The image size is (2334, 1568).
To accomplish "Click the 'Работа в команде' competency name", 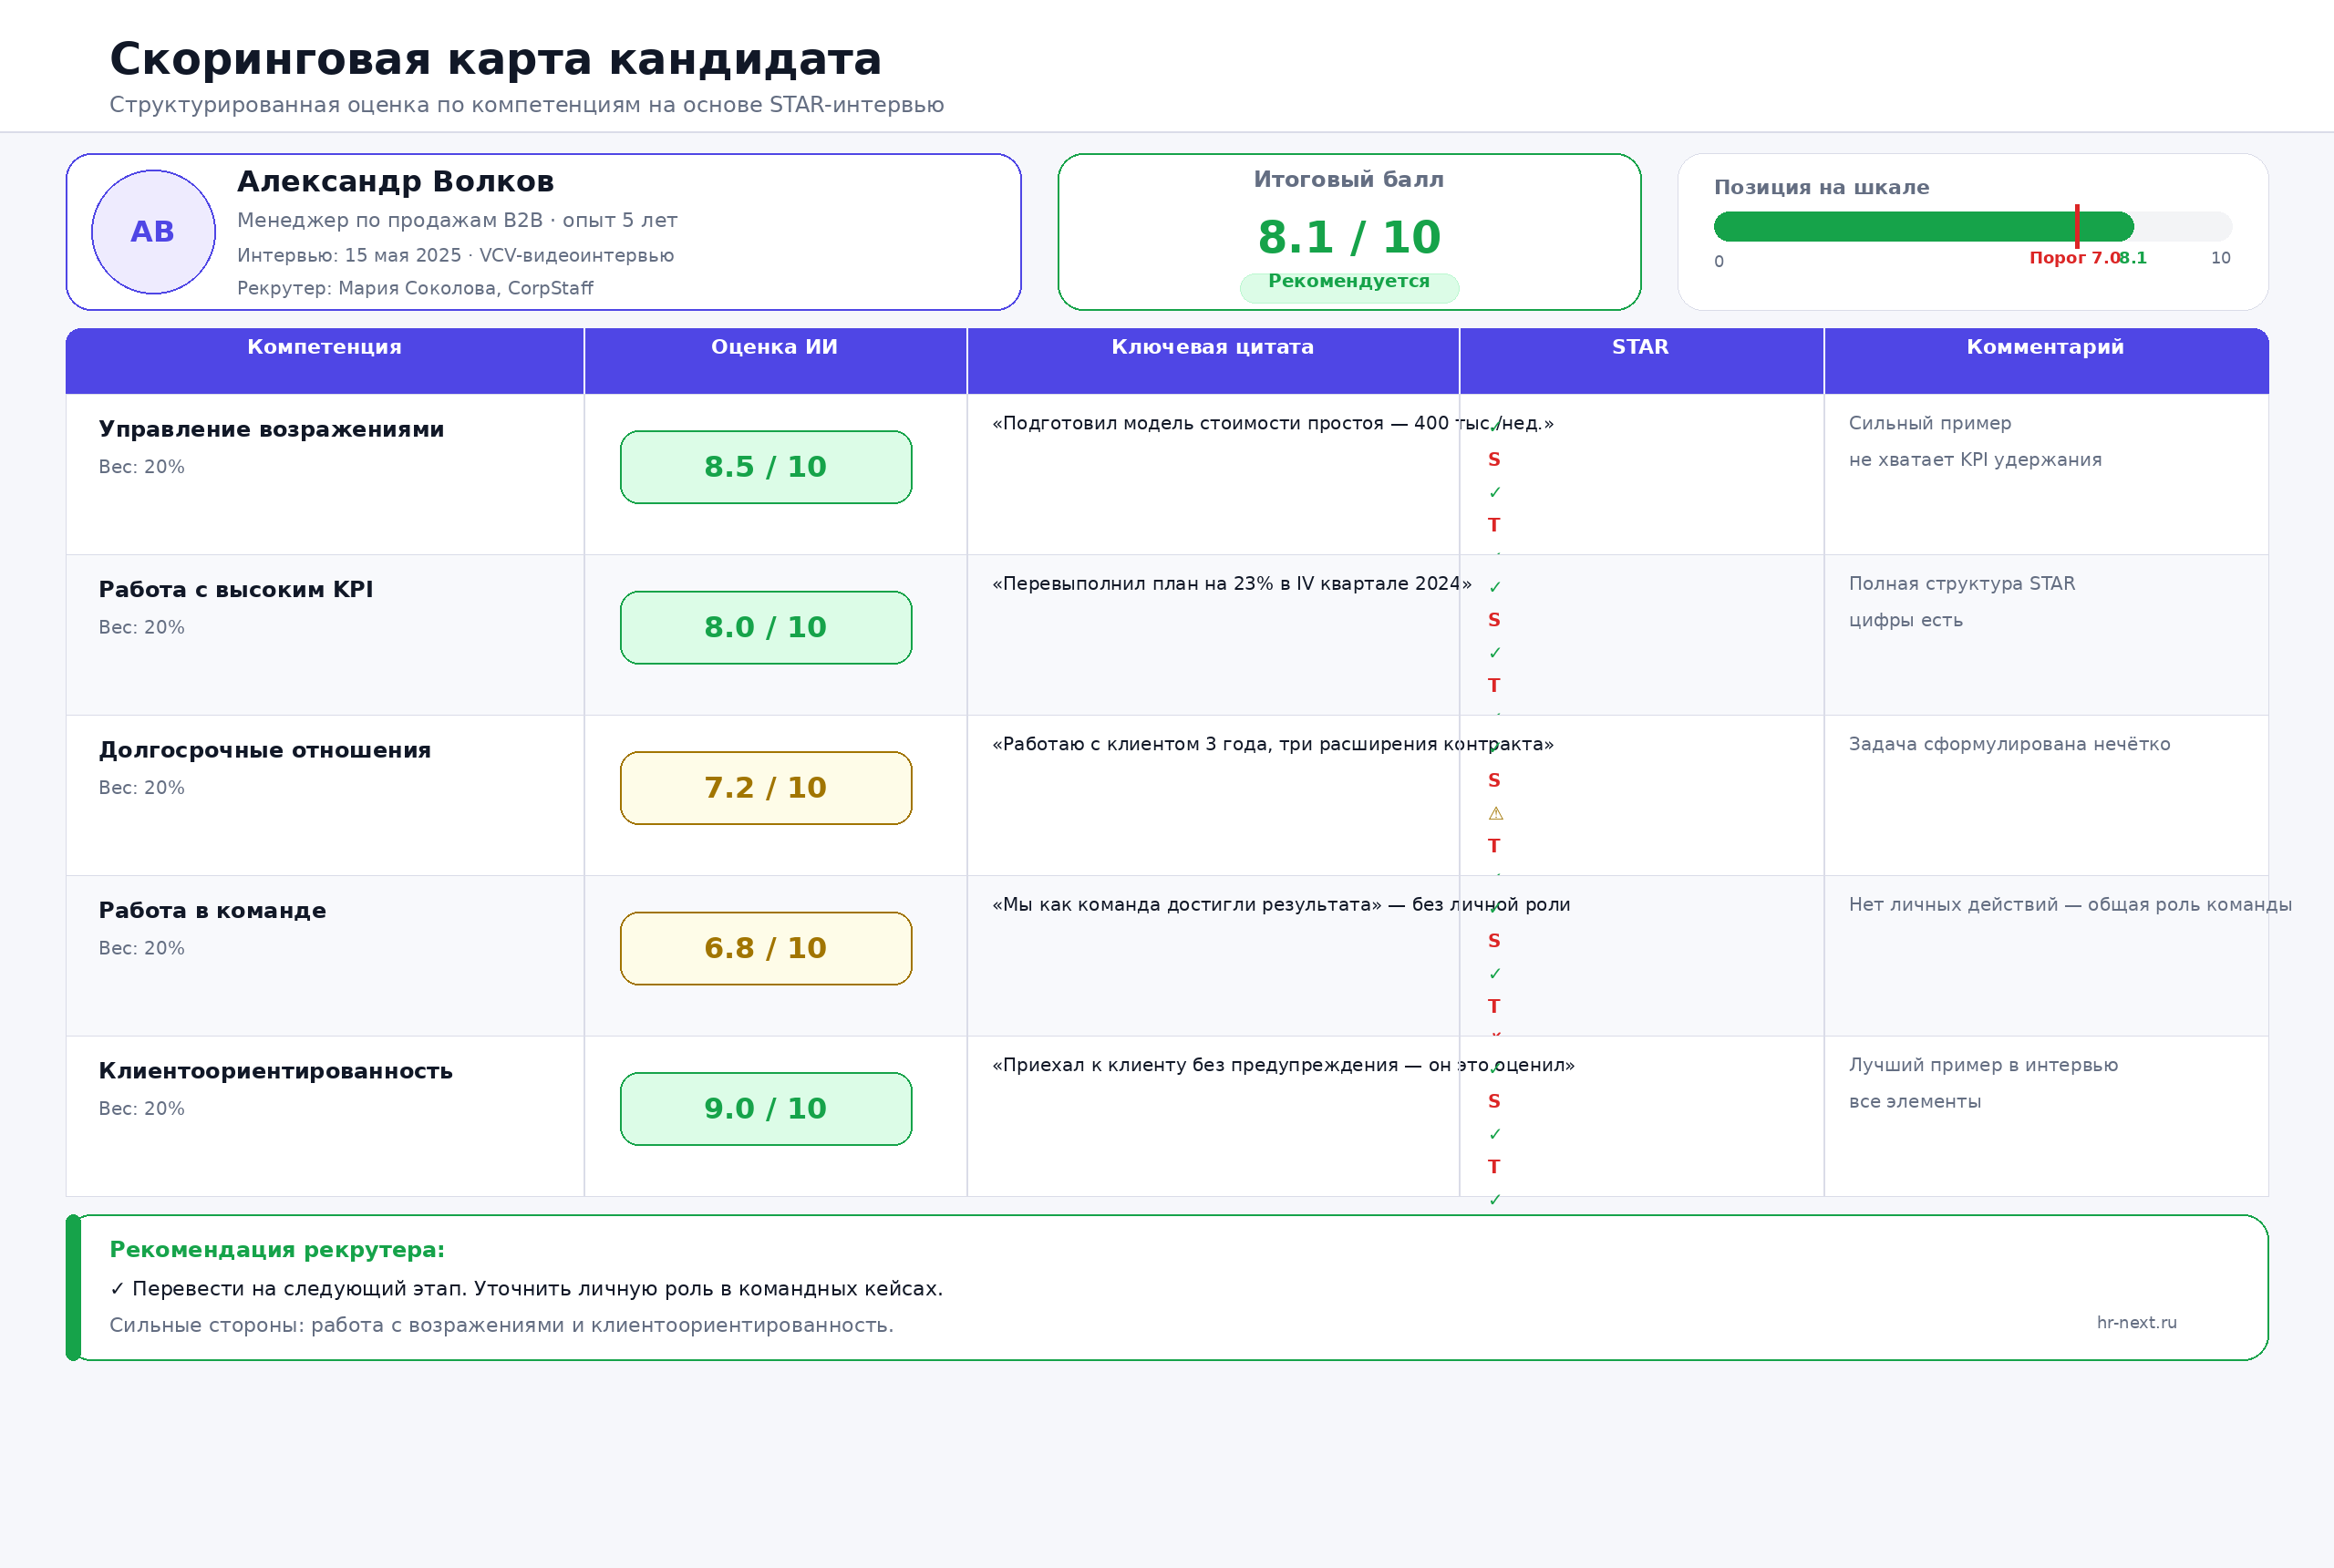I will pos(212,911).
